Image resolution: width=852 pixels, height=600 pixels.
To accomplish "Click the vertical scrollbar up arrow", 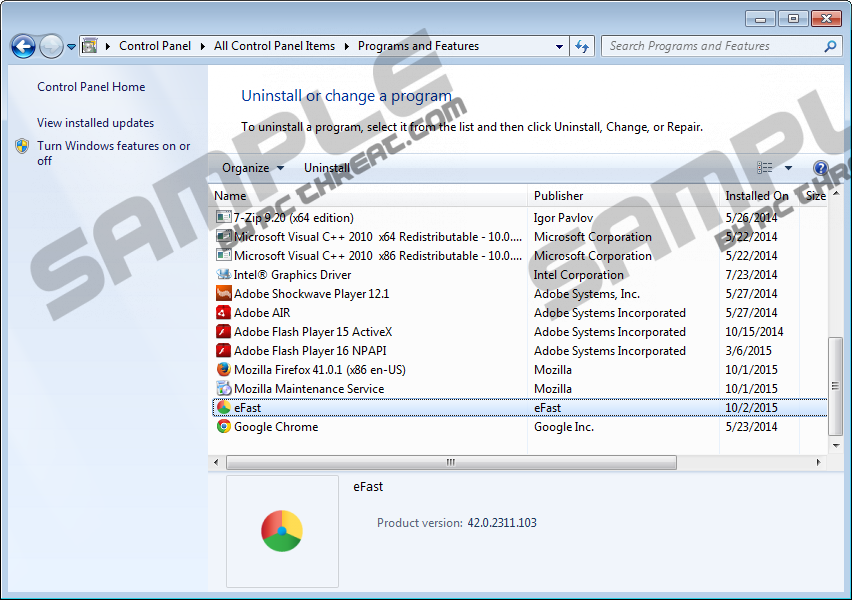I will tap(836, 193).
